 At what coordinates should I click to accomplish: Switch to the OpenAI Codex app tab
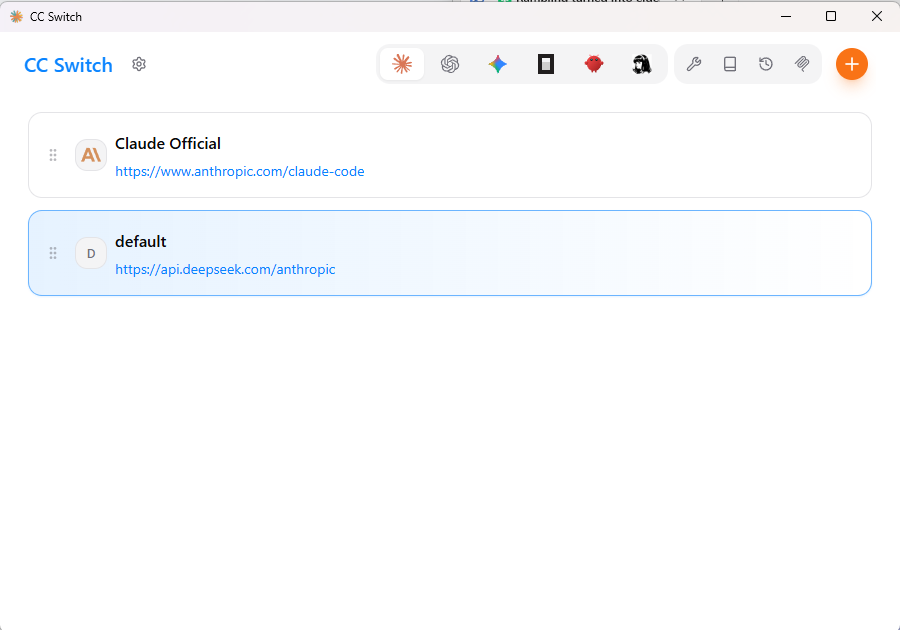click(450, 64)
